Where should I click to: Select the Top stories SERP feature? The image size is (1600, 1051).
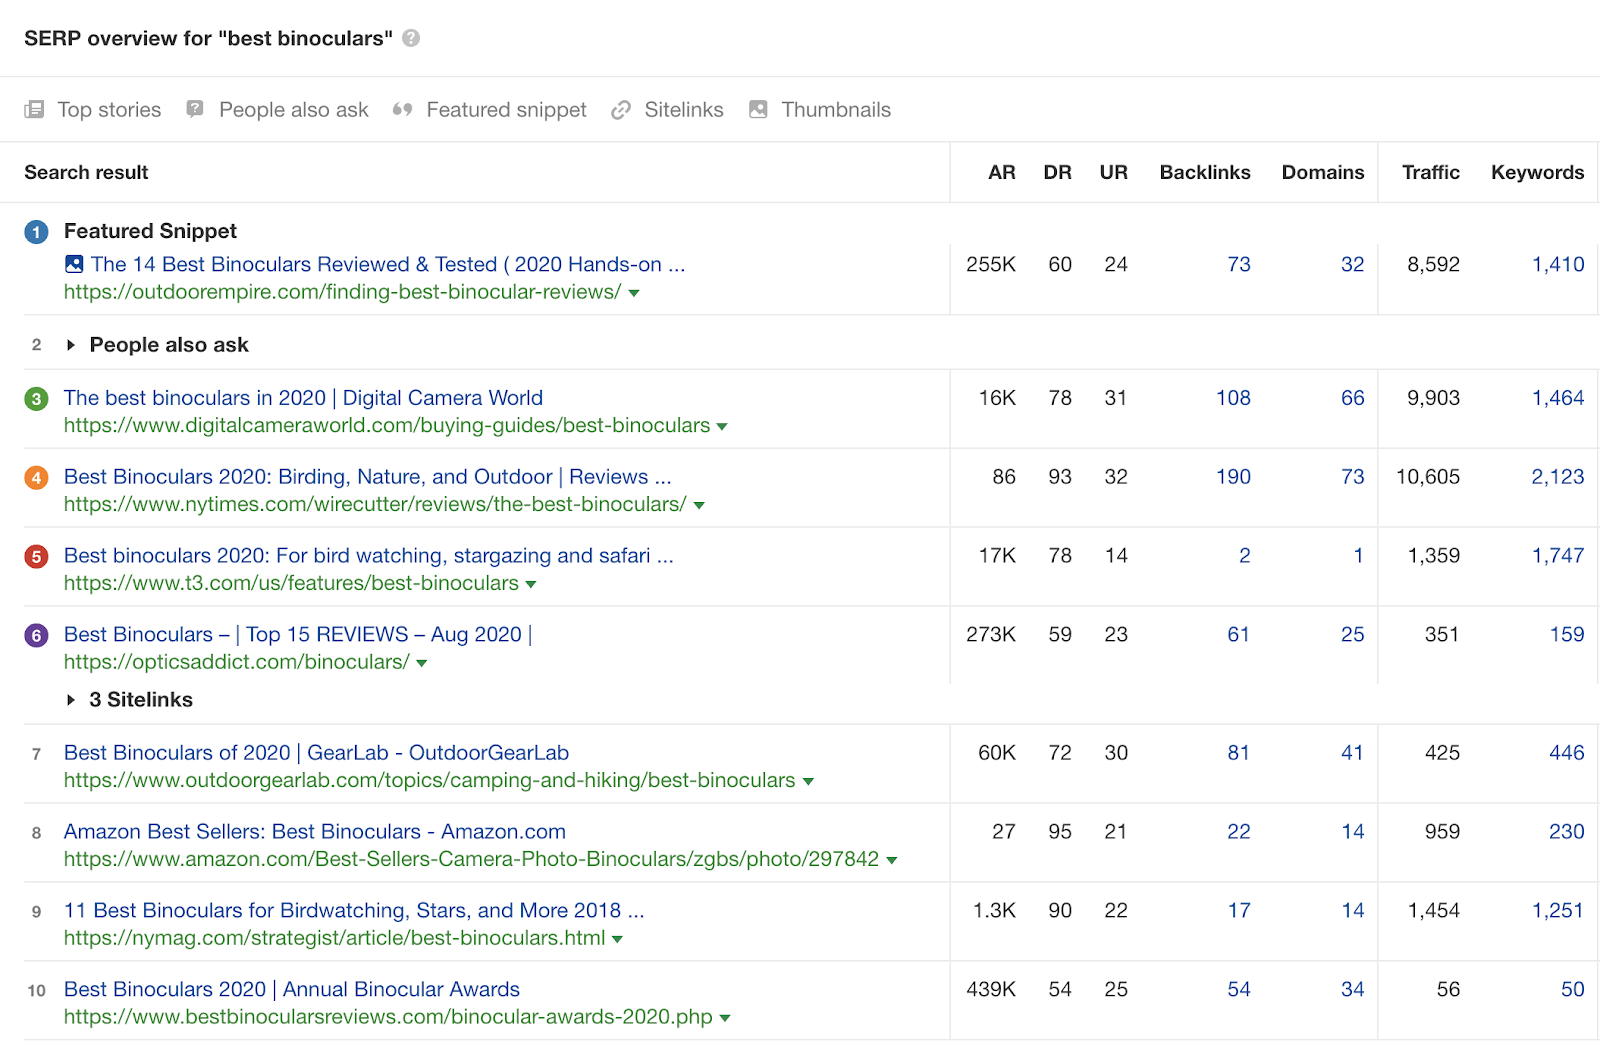pyautogui.click(x=109, y=110)
